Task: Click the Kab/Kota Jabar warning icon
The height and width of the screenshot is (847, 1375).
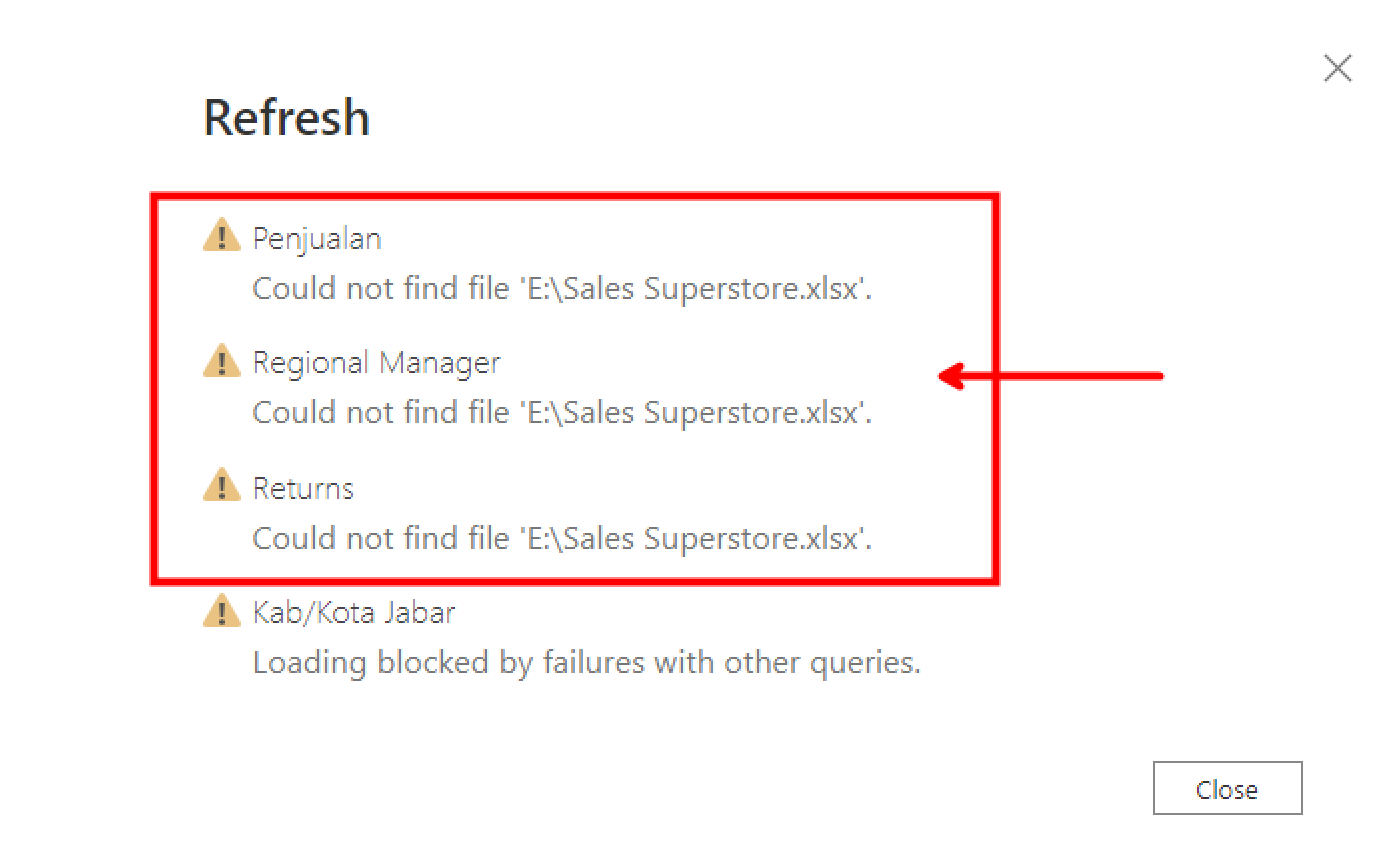Action: (221, 611)
